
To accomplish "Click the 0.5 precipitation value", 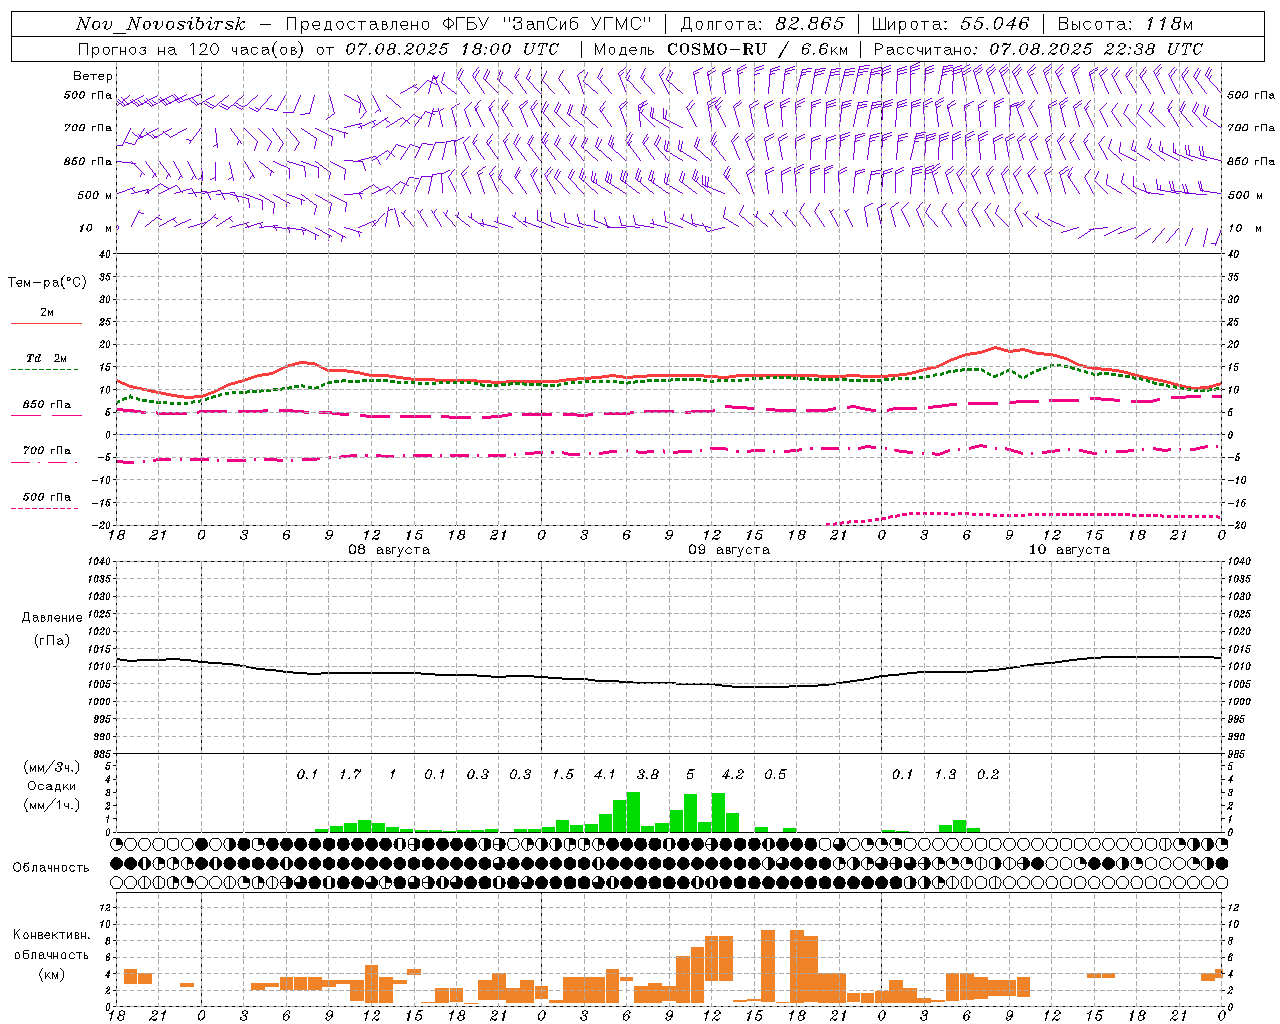I will coord(775,774).
